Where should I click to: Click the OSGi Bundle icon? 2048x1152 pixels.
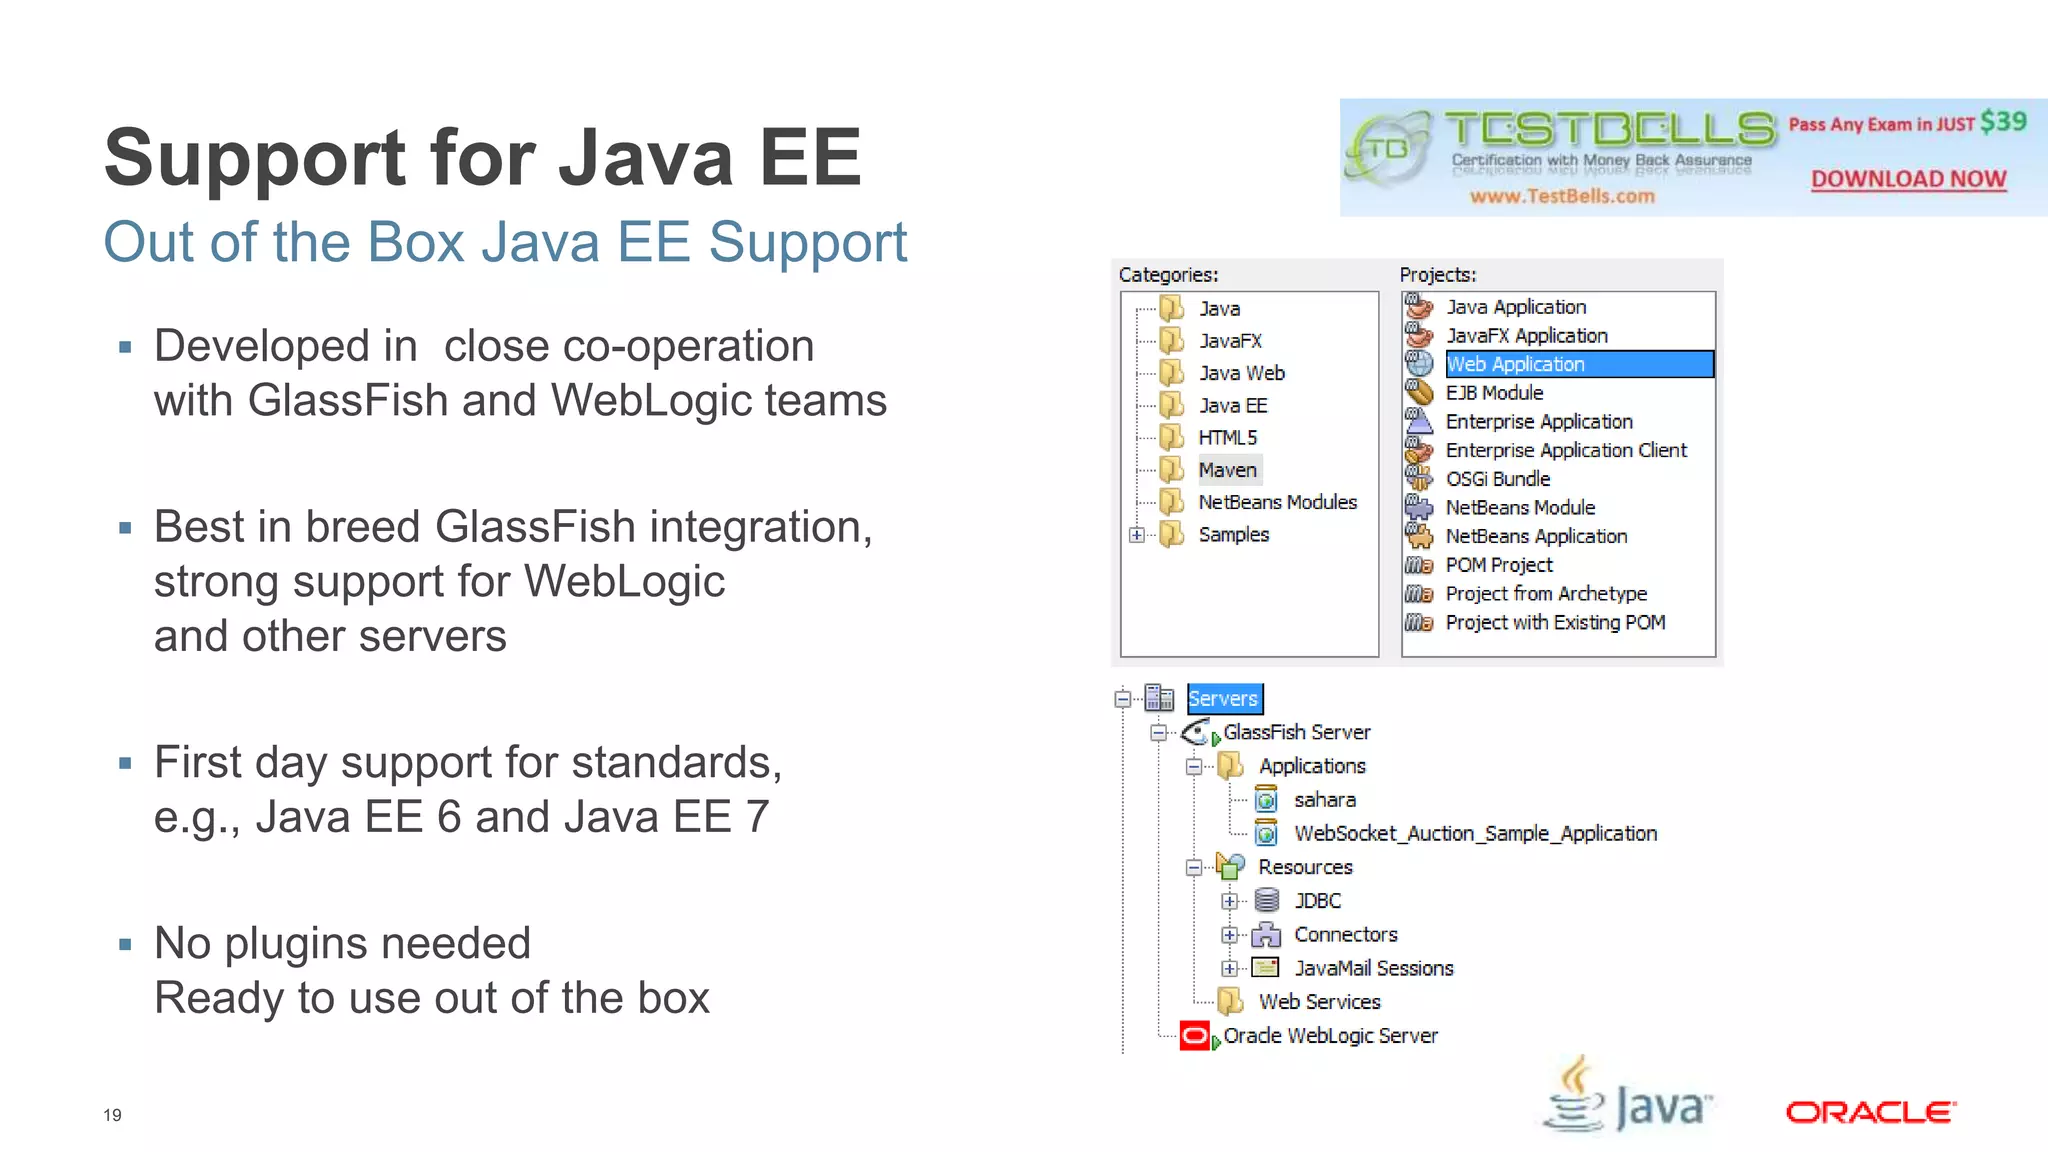(1419, 478)
